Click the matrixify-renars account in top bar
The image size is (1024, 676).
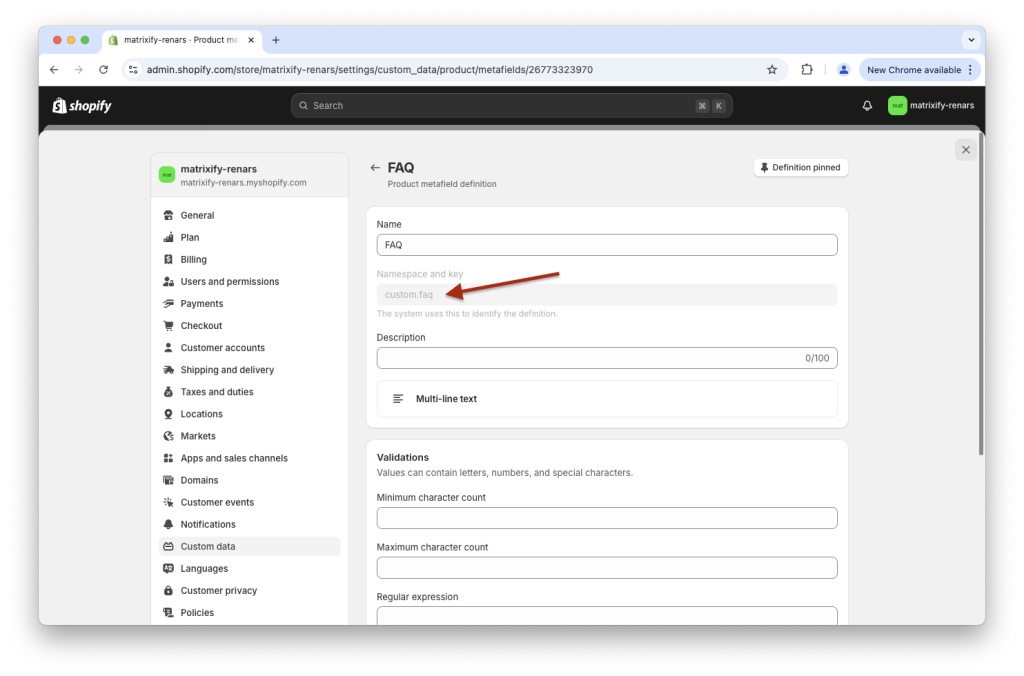coord(930,105)
